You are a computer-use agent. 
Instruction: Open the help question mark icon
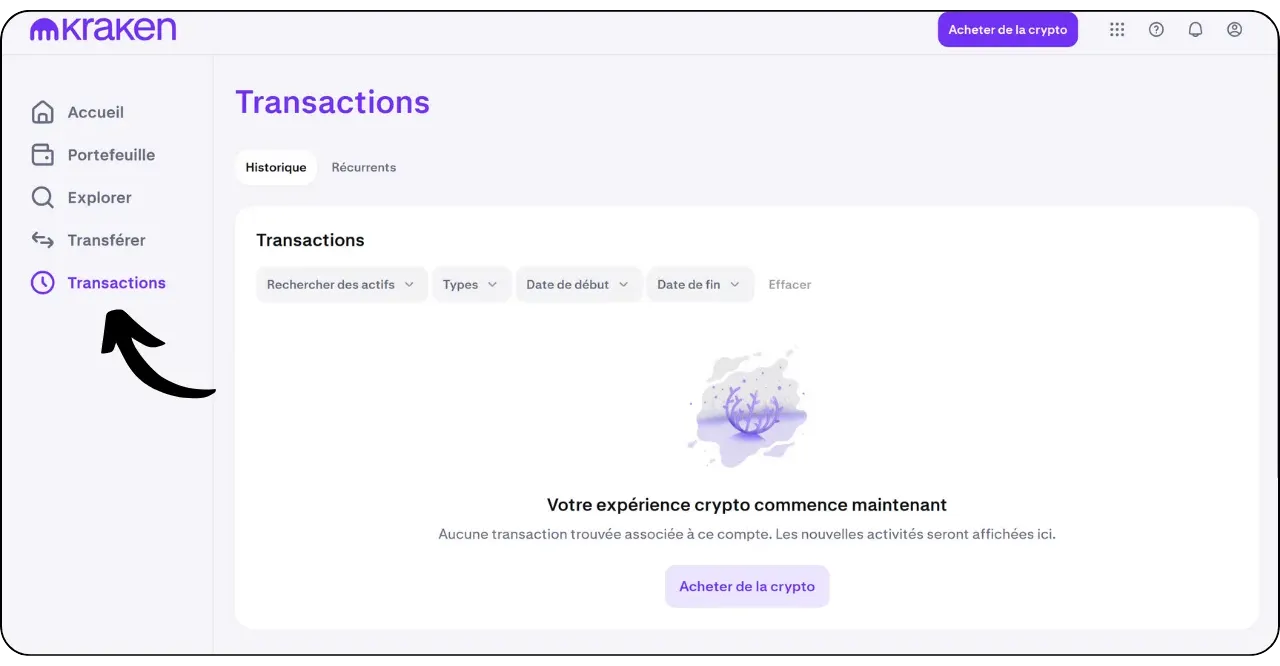[1156, 30]
